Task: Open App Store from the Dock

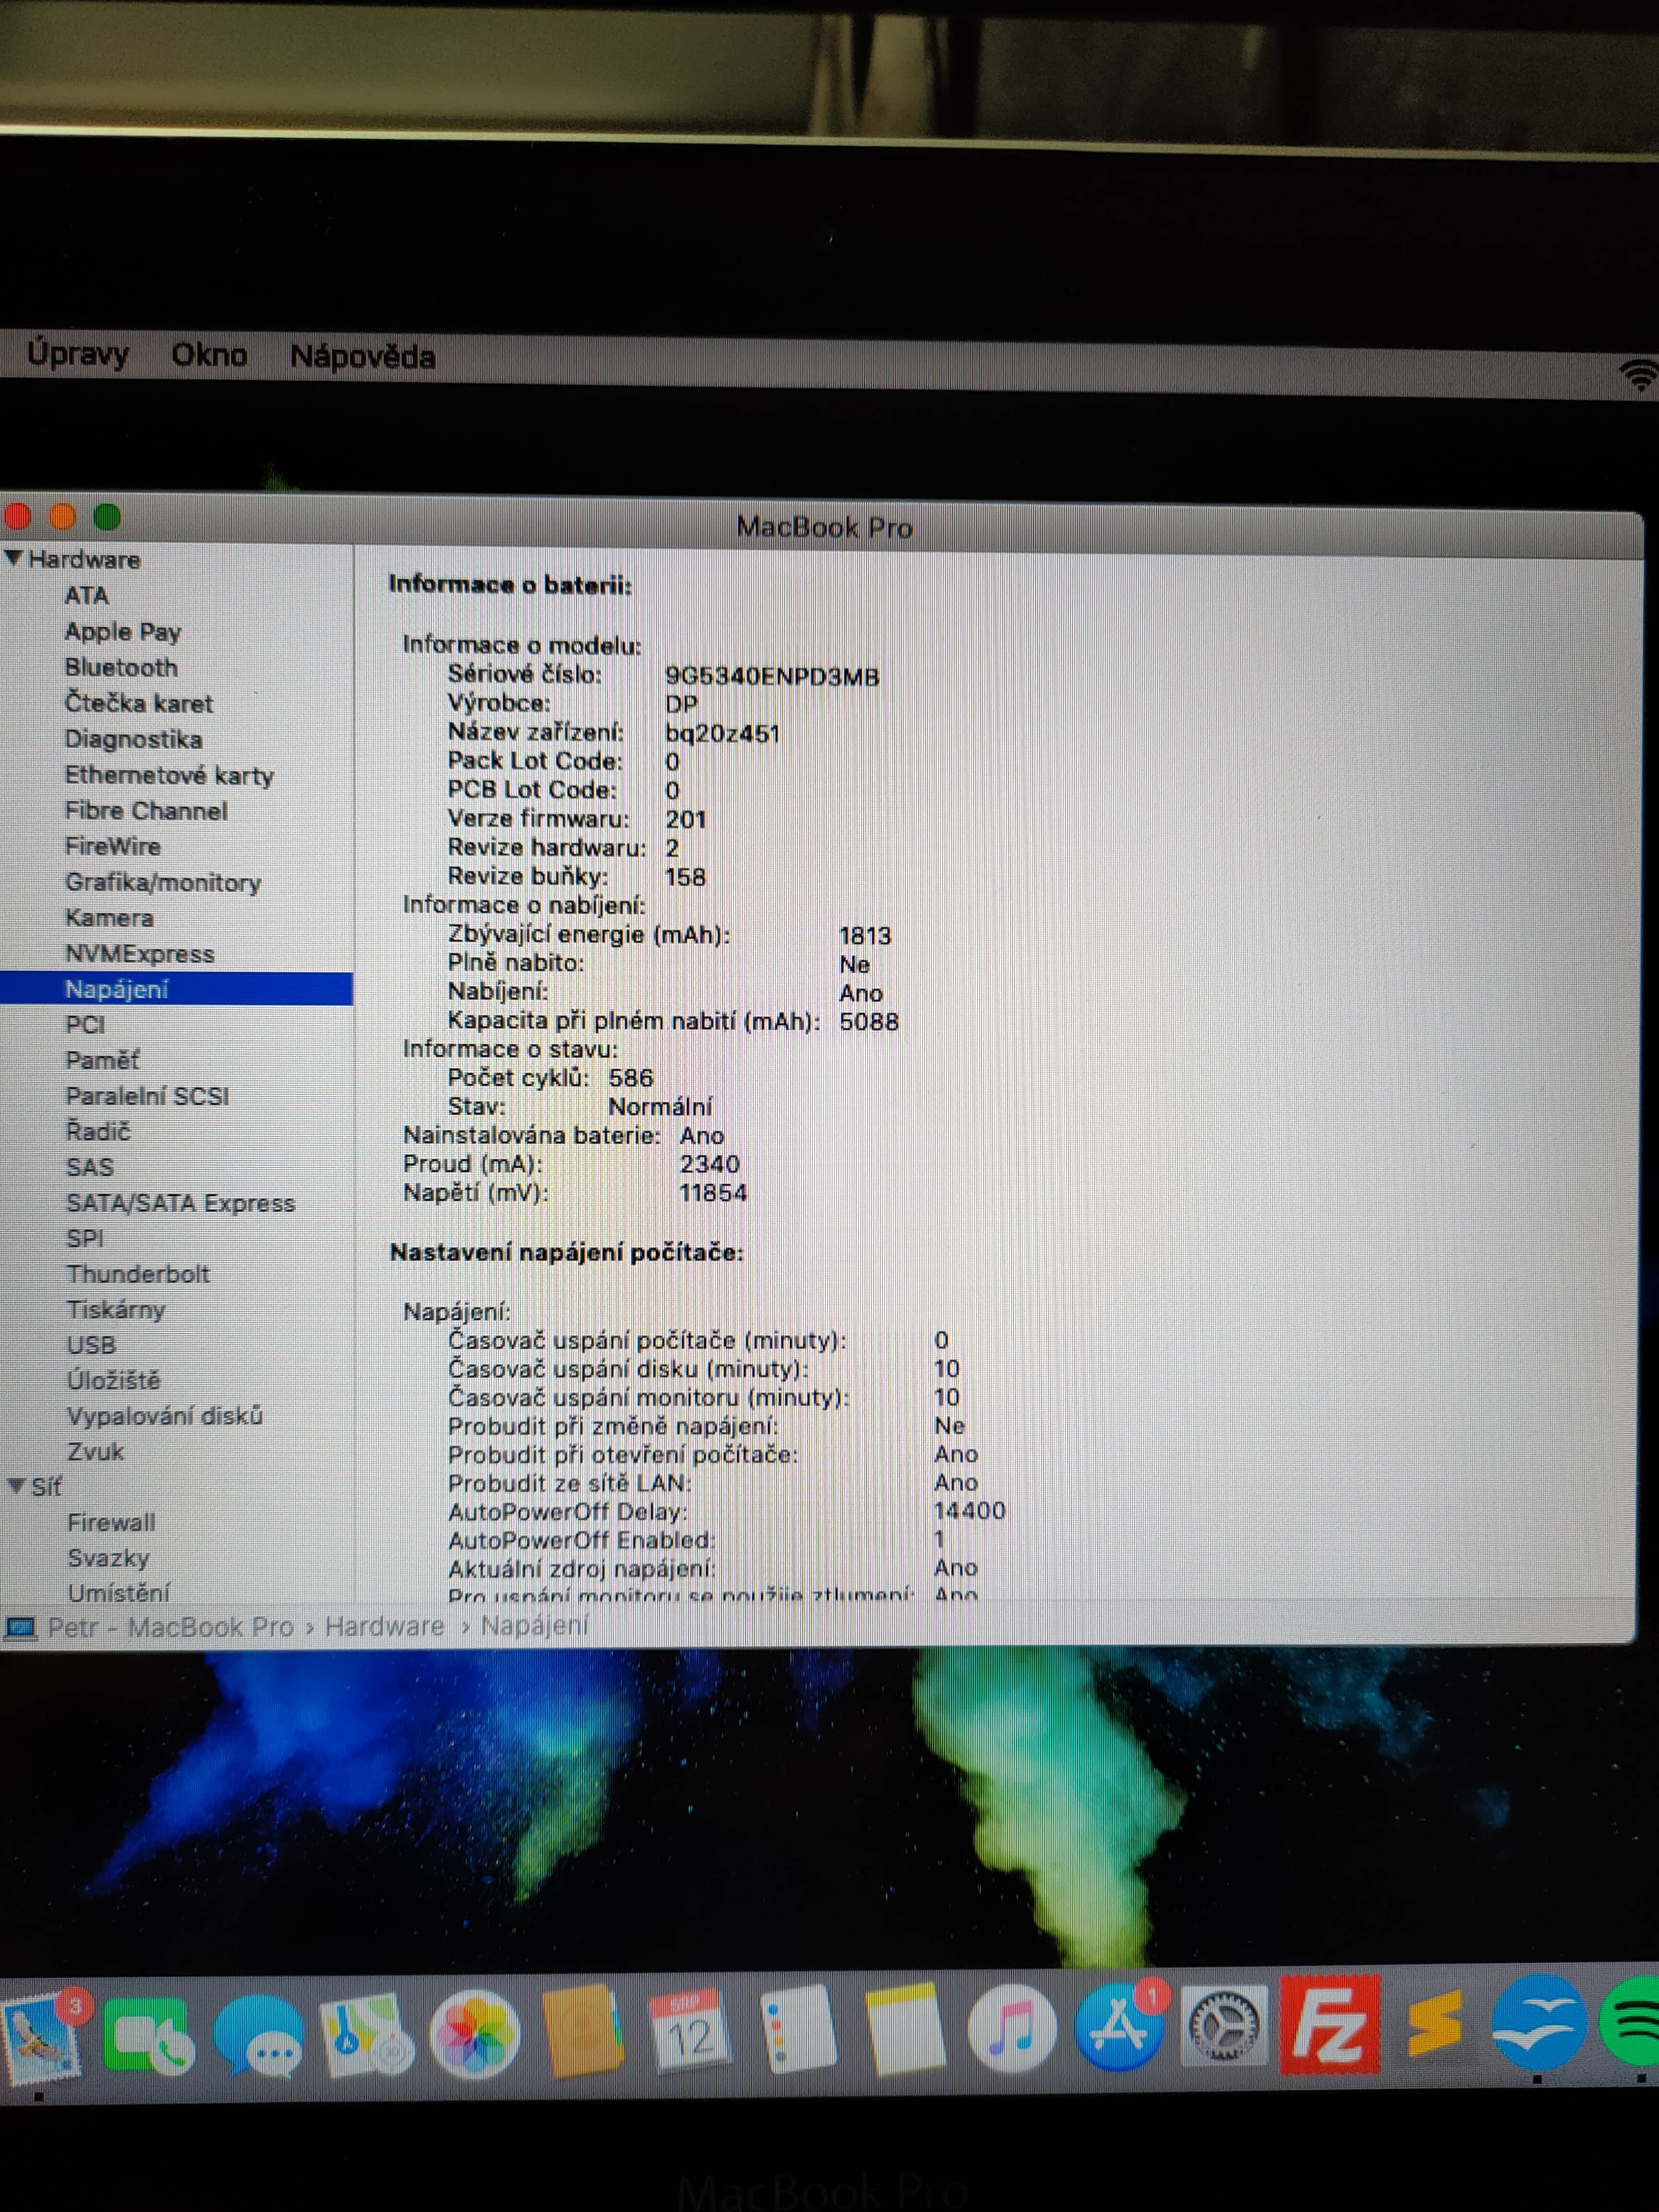Action: click(1120, 2028)
